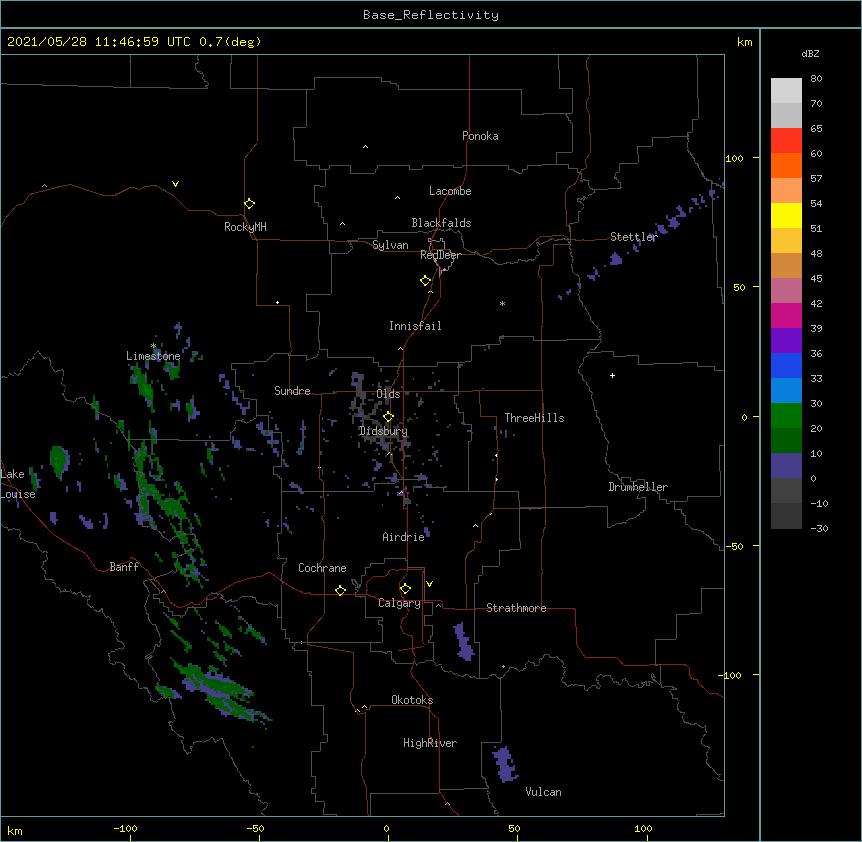Click the dBZ legend heading
Screen dimensions: 862x842
(810, 54)
